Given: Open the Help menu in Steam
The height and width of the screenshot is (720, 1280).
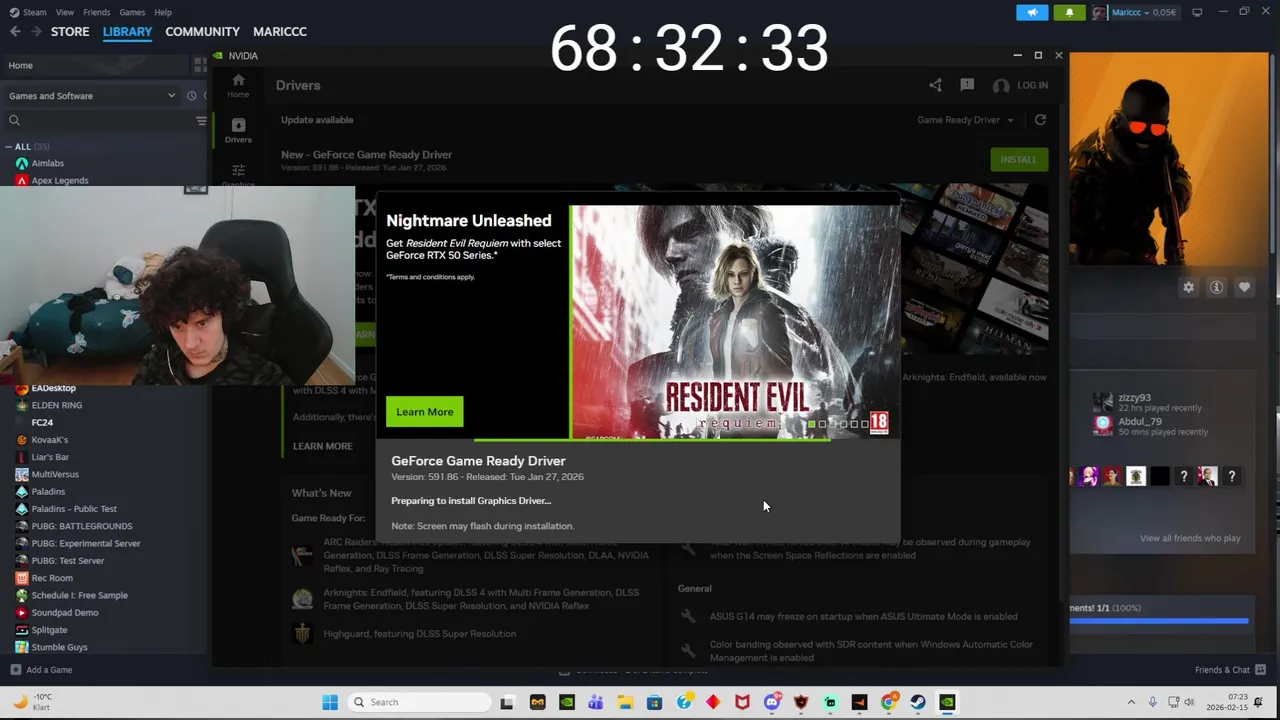Looking at the screenshot, I should pos(163,12).
